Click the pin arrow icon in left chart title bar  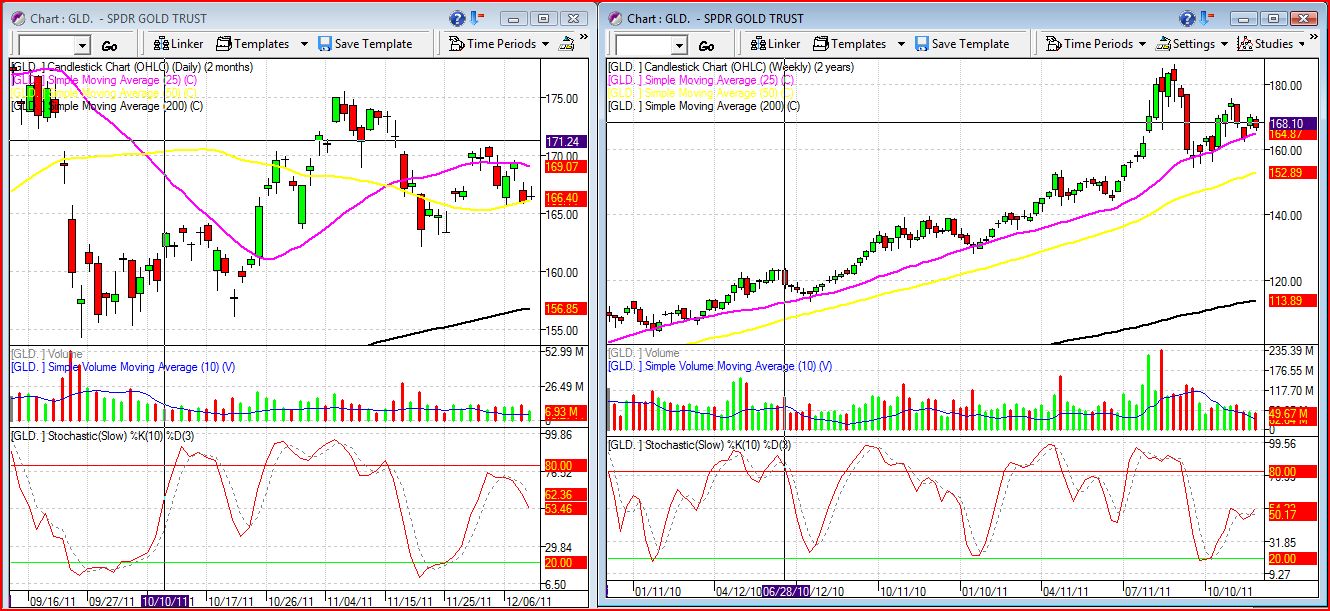point(477,18)
